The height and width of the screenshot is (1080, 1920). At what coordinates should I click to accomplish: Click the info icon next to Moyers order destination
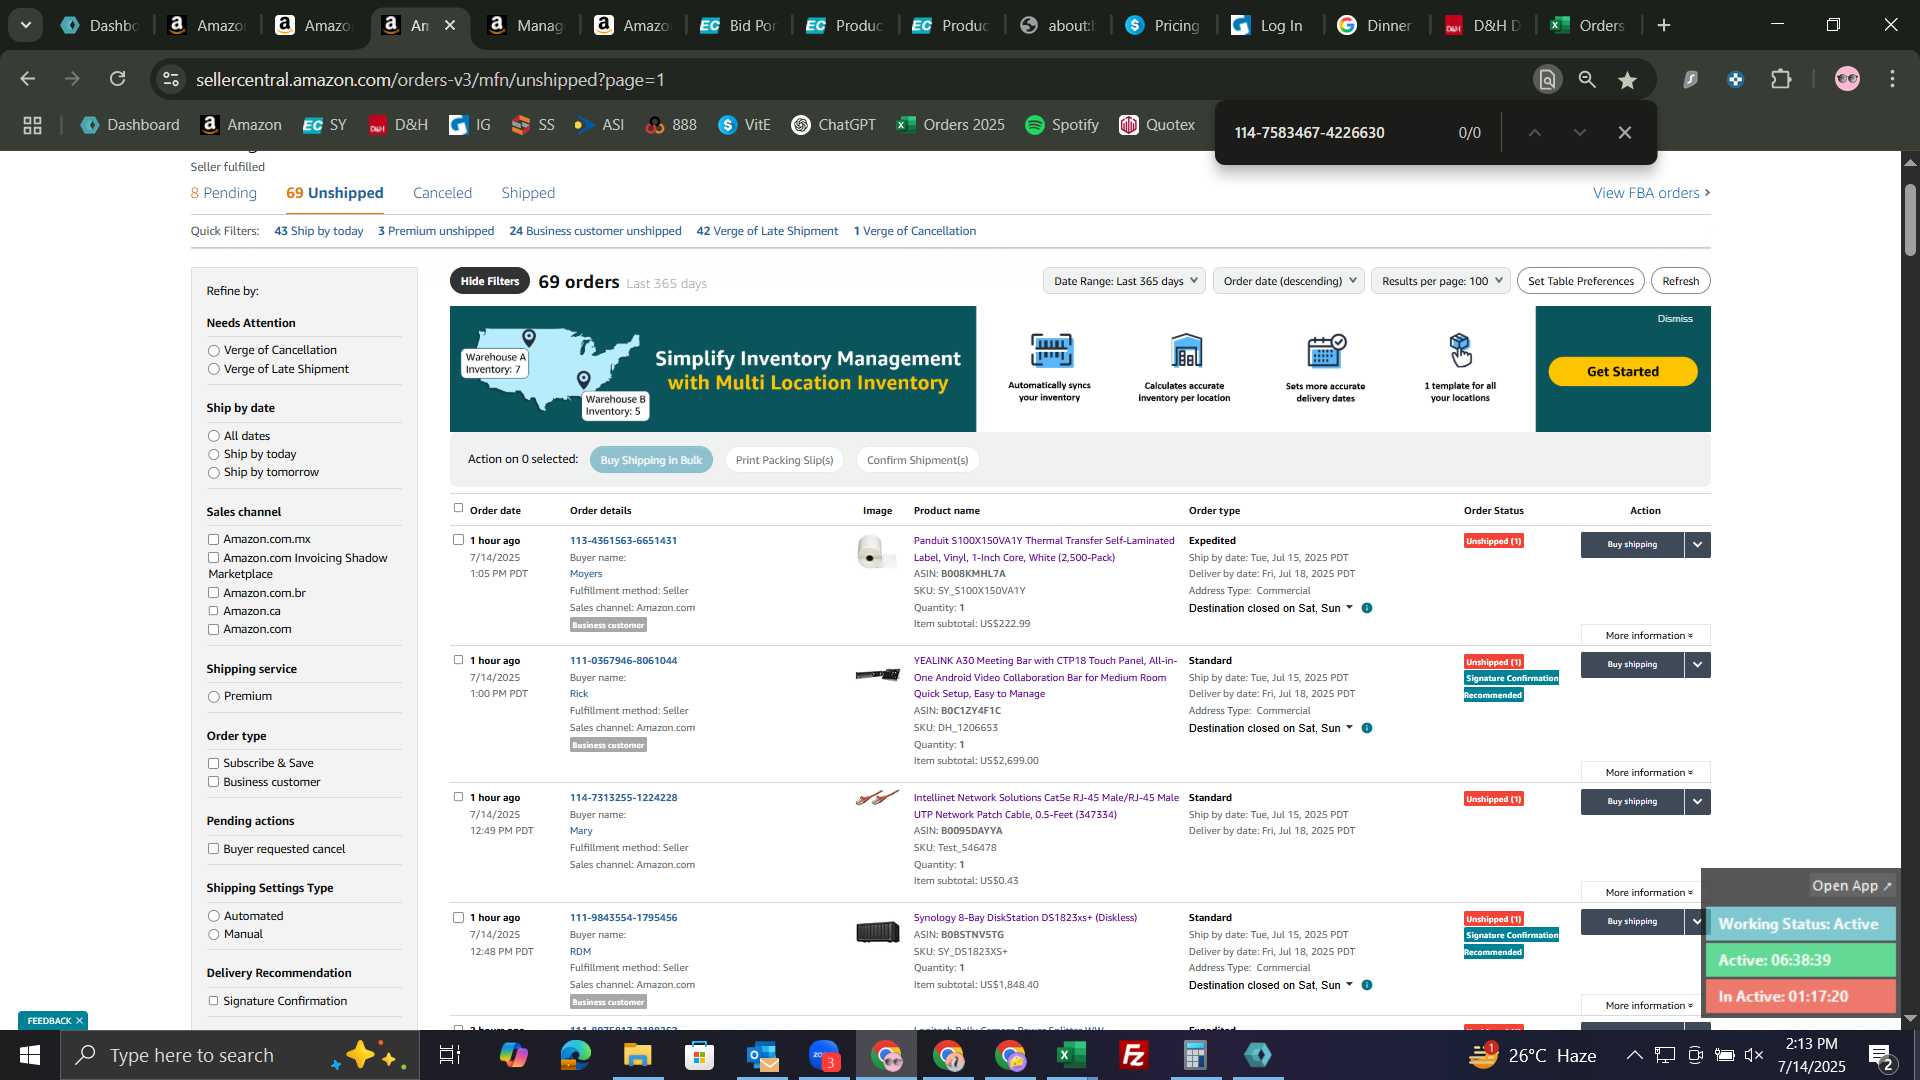tap(1367, 608)
